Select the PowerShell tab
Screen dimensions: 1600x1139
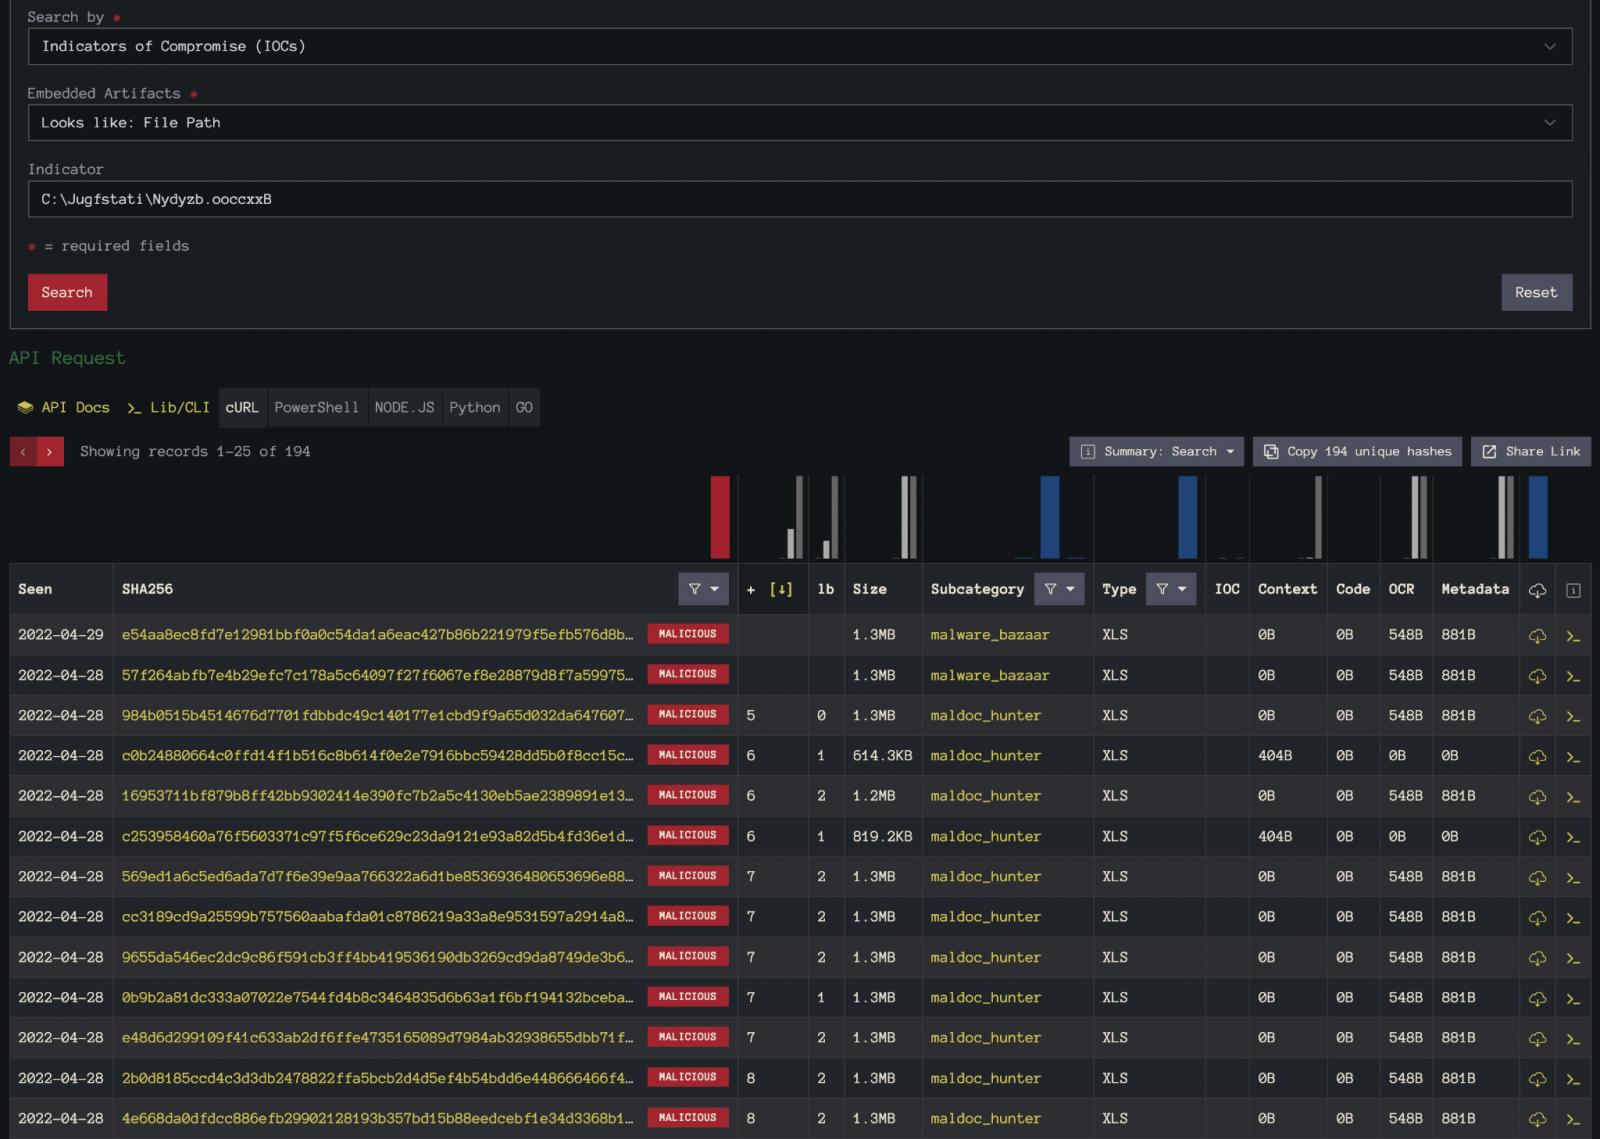(316, 407)
